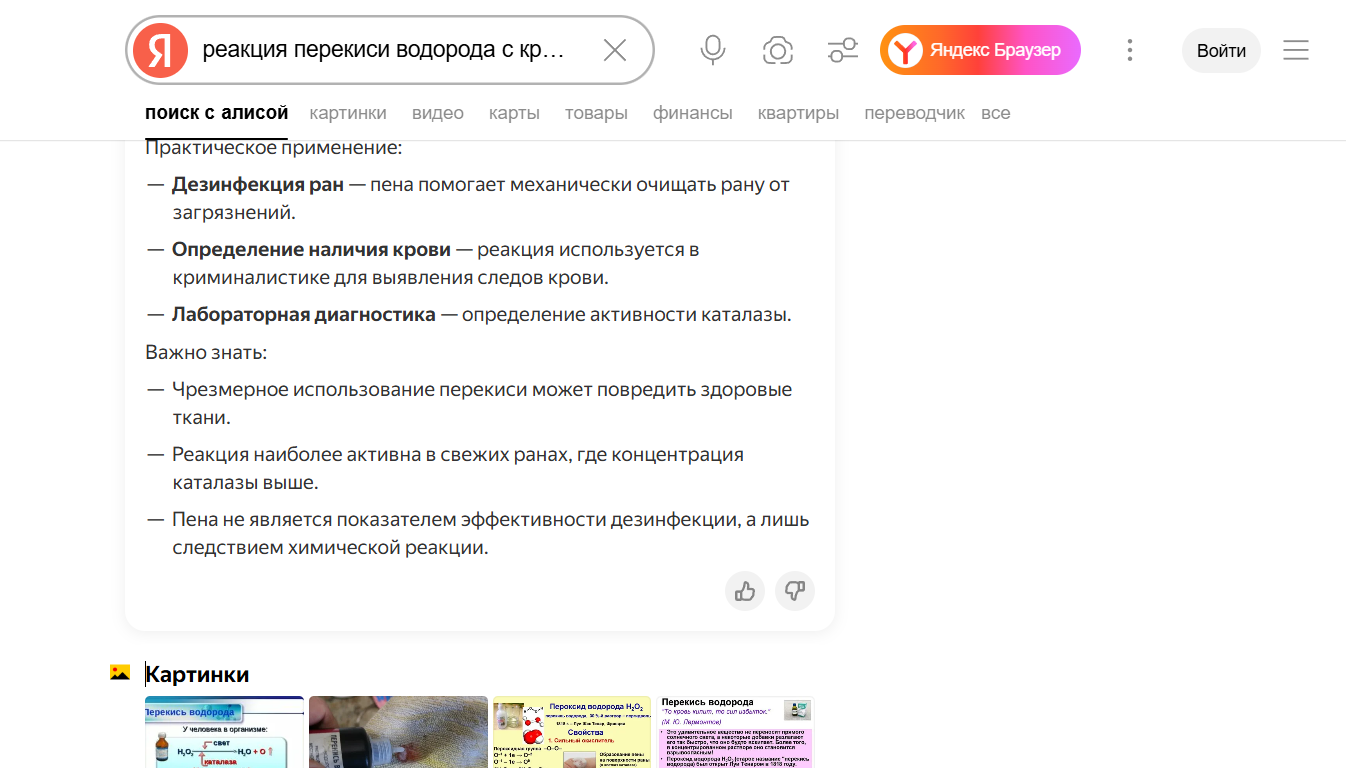This screenshot has width=1366, height=768.
Task: Switch to the видео tab
Action: (438, 113)
